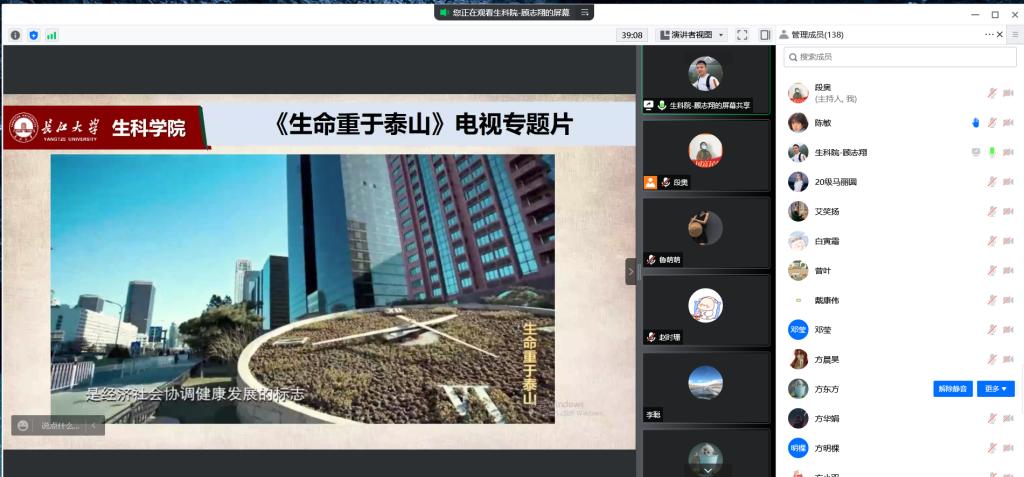The width and height of the screenshot is (1024, 477).
Task: Open the menu on screen-sharing banner
Action: tap(584, 13)
